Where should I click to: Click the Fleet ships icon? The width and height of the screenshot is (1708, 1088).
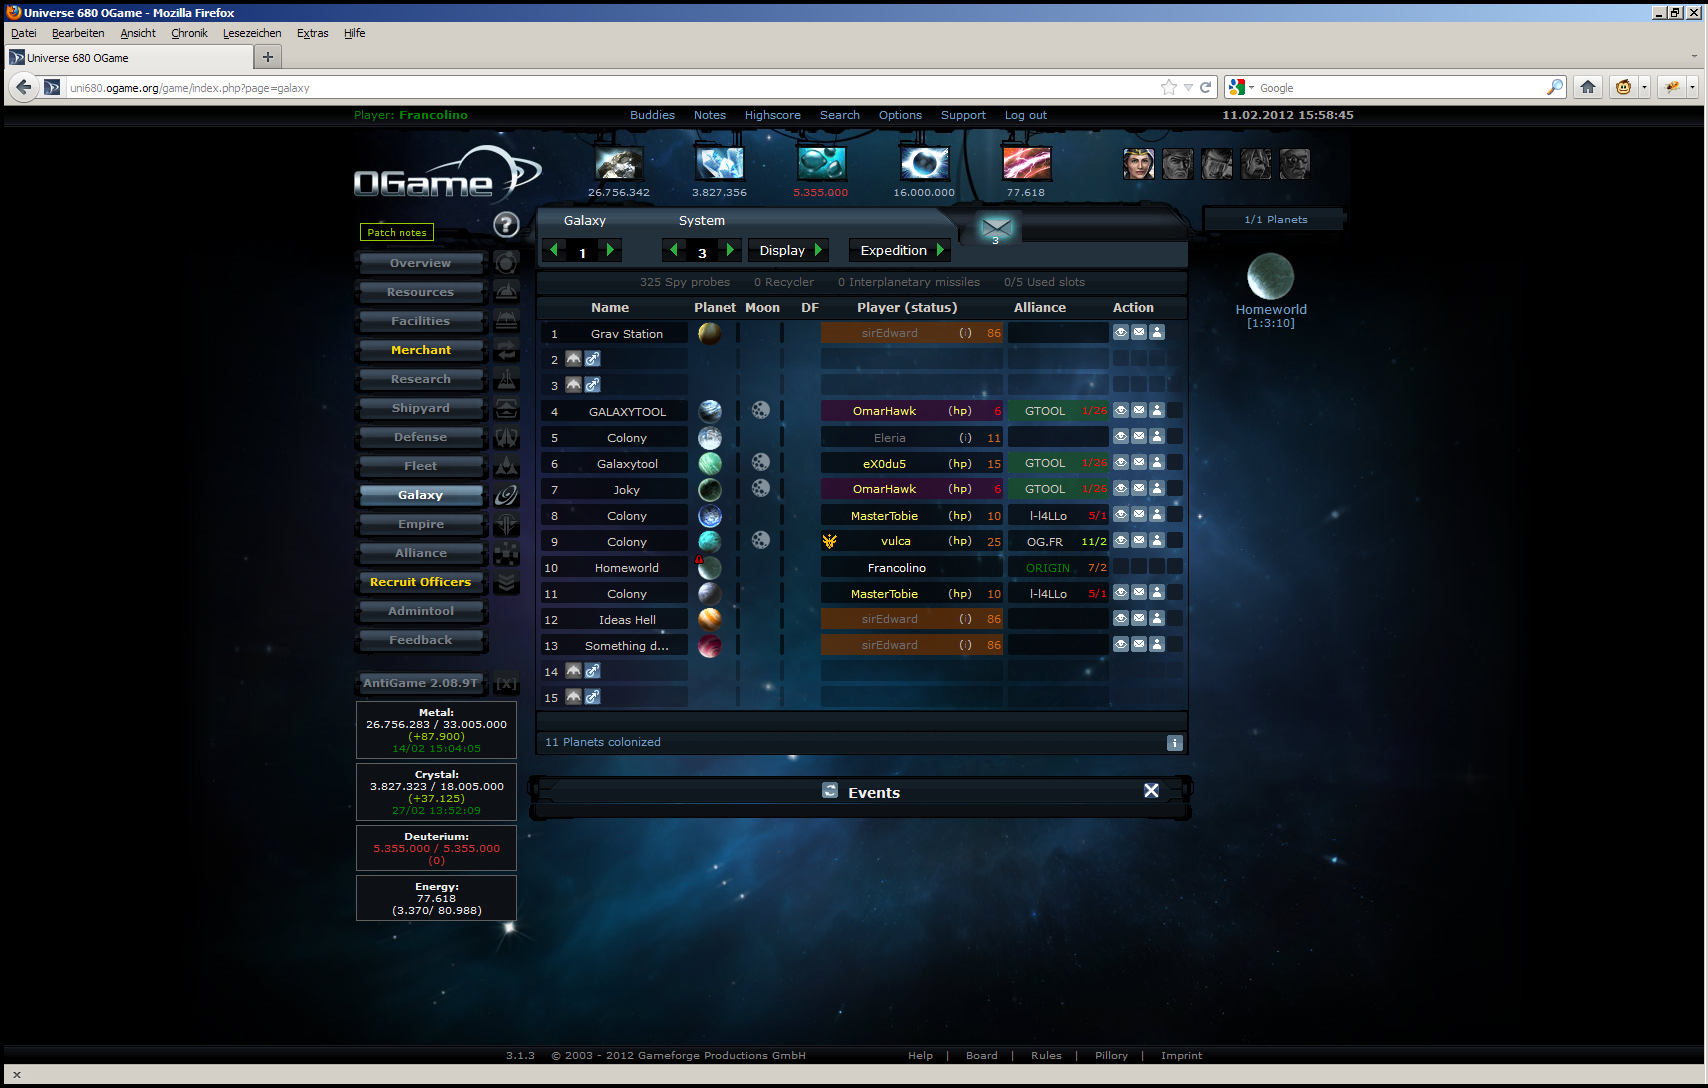[507, 466]
